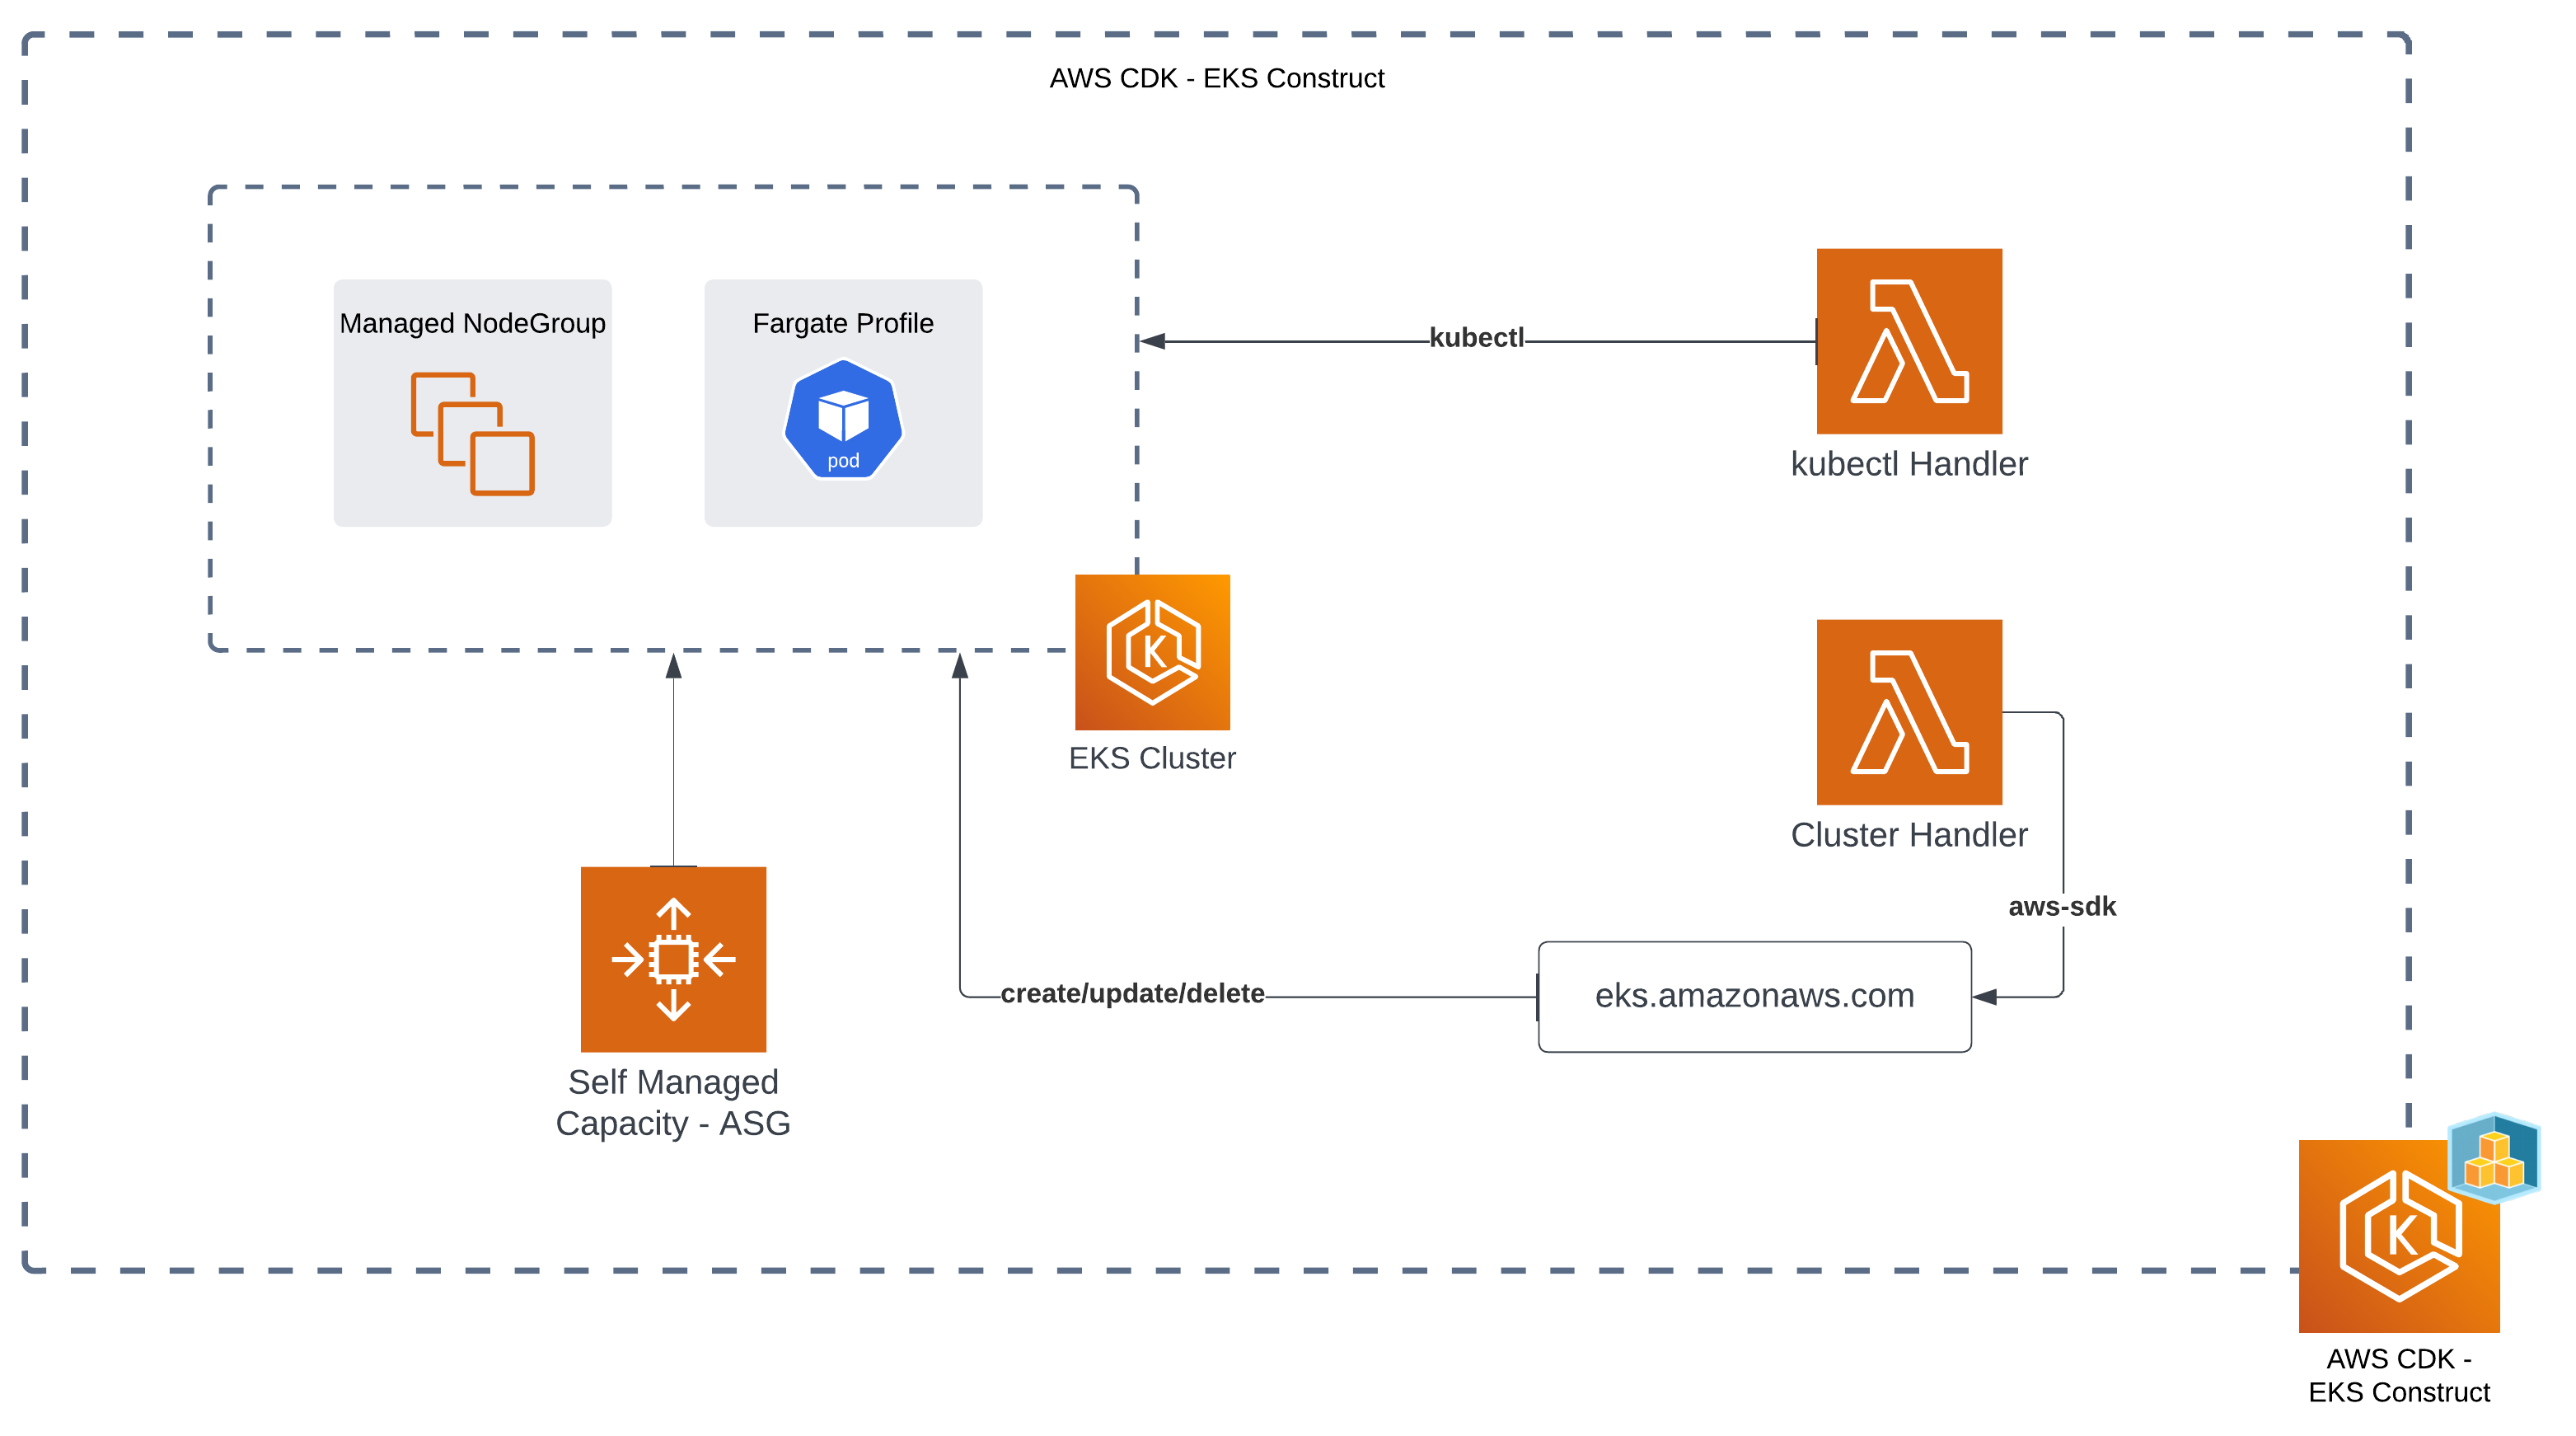This screenshot has height=1436, width=2576.
Task: Select the EKS Cluster icon
Action: click(1152, 652)
